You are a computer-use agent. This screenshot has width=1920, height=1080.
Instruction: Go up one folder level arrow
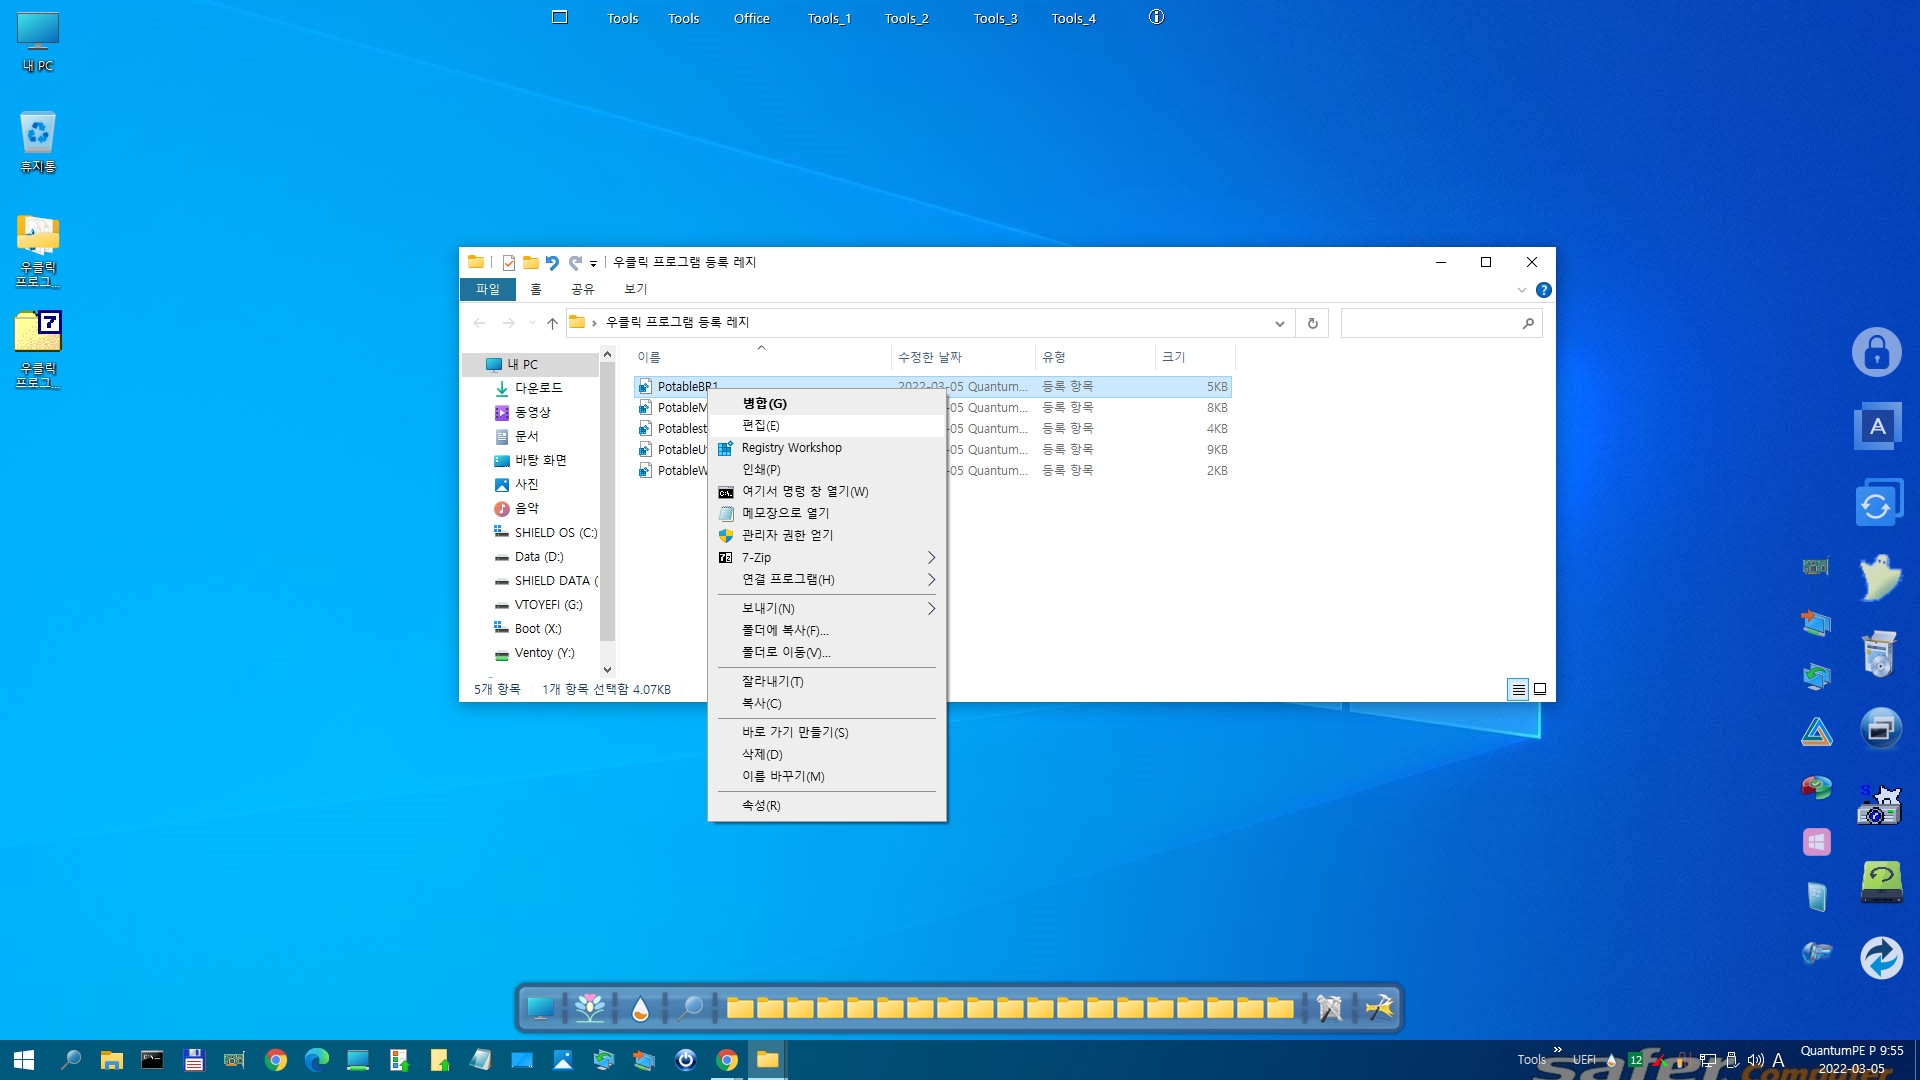click(x=552, y=323)
